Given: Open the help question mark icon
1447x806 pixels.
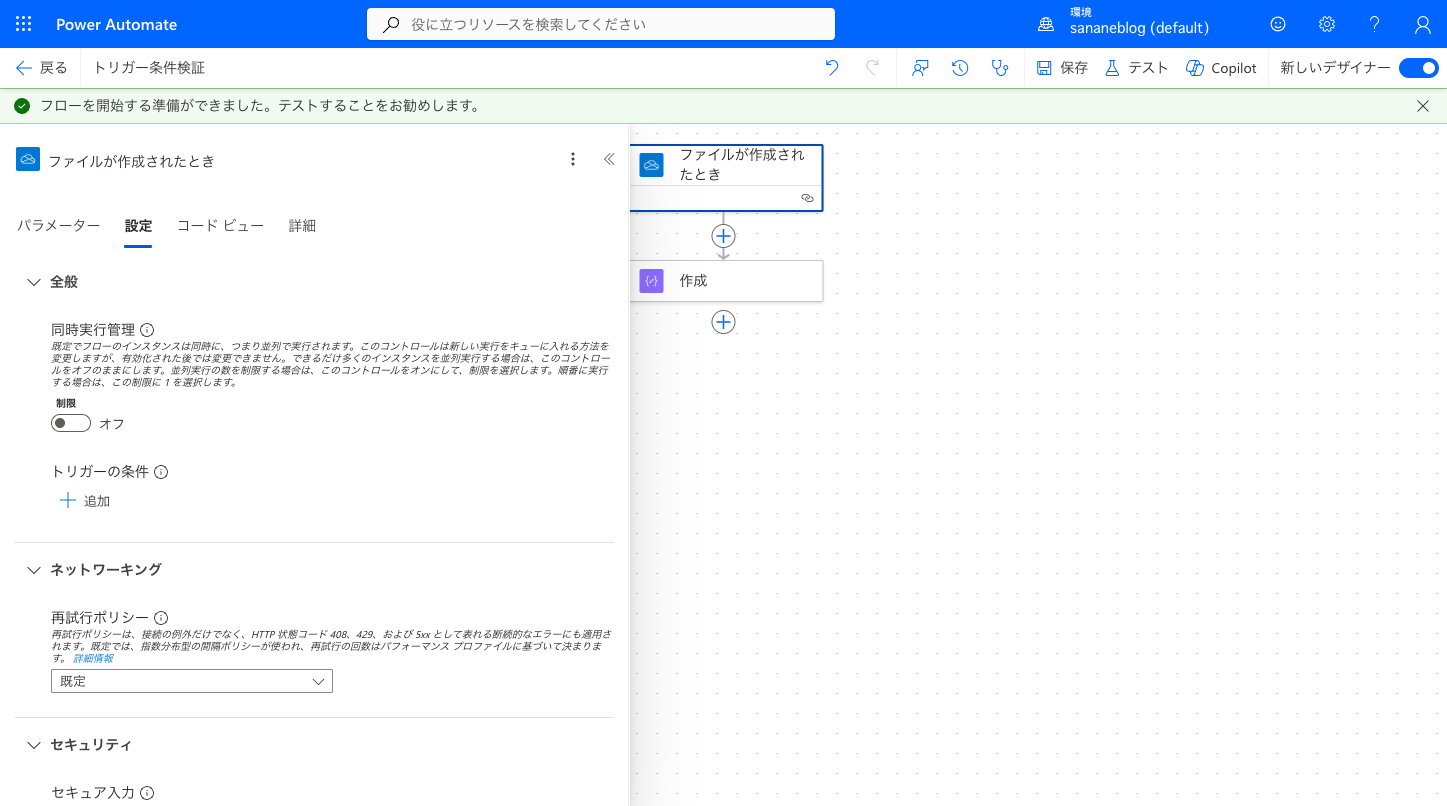Looking at the screenshot, I should 1375,24.
